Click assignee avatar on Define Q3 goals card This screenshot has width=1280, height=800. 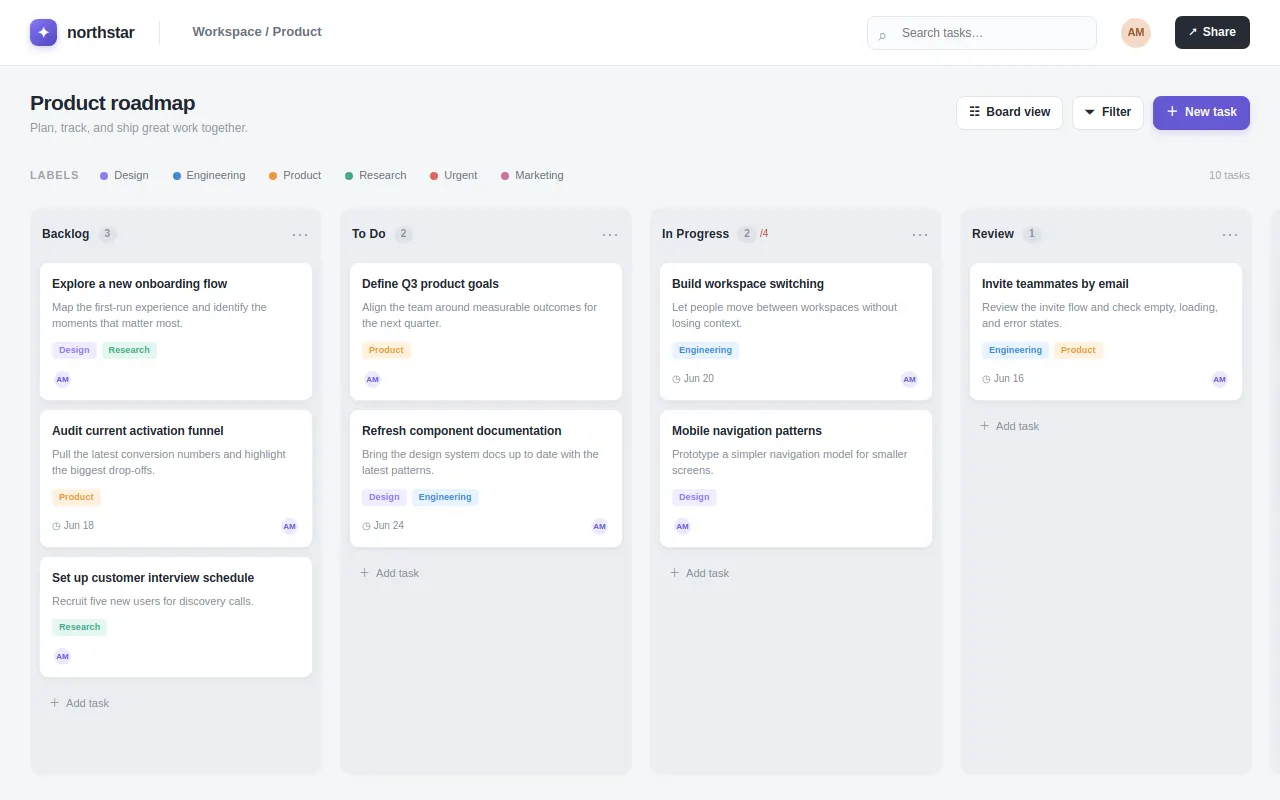click(x=373, y=380)
